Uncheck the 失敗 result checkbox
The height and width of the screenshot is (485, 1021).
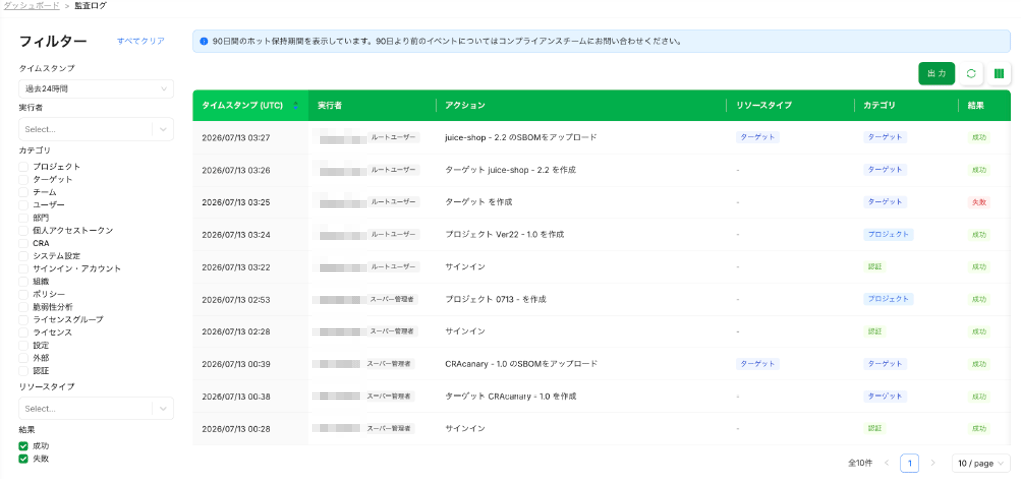point(23,458)
